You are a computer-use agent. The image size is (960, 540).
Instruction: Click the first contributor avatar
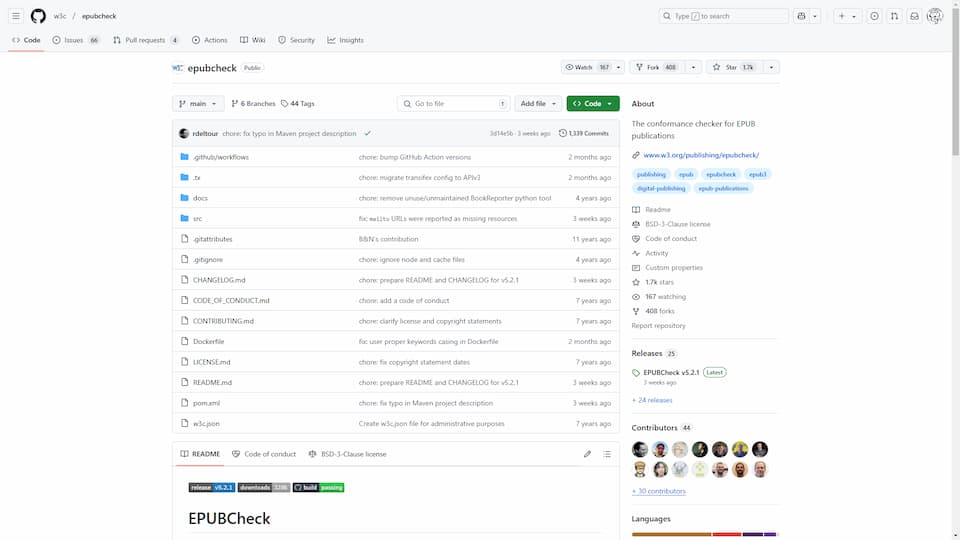pos(640,449)
